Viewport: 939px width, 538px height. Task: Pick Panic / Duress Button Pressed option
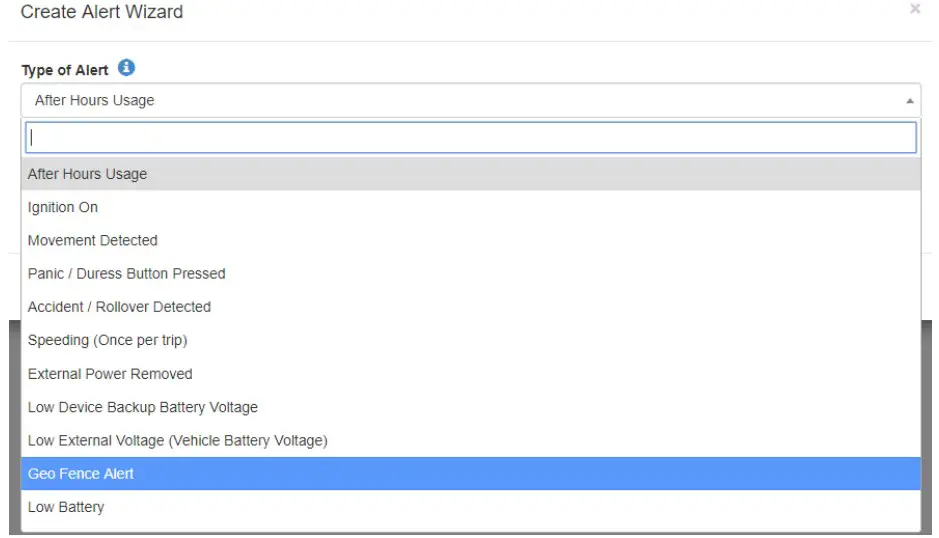[x=127, y=273]
